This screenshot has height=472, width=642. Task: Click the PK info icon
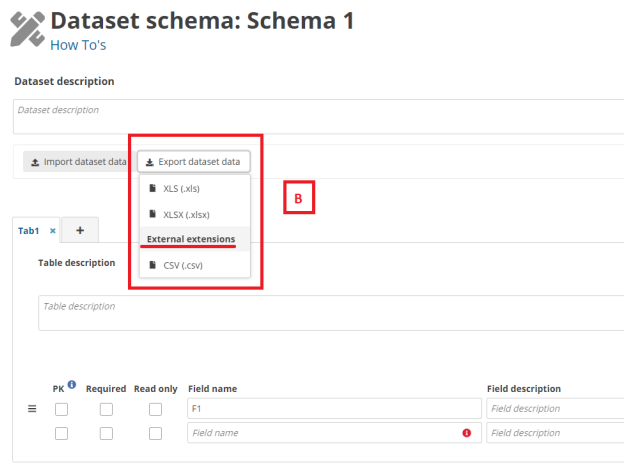tap(71, 384)
